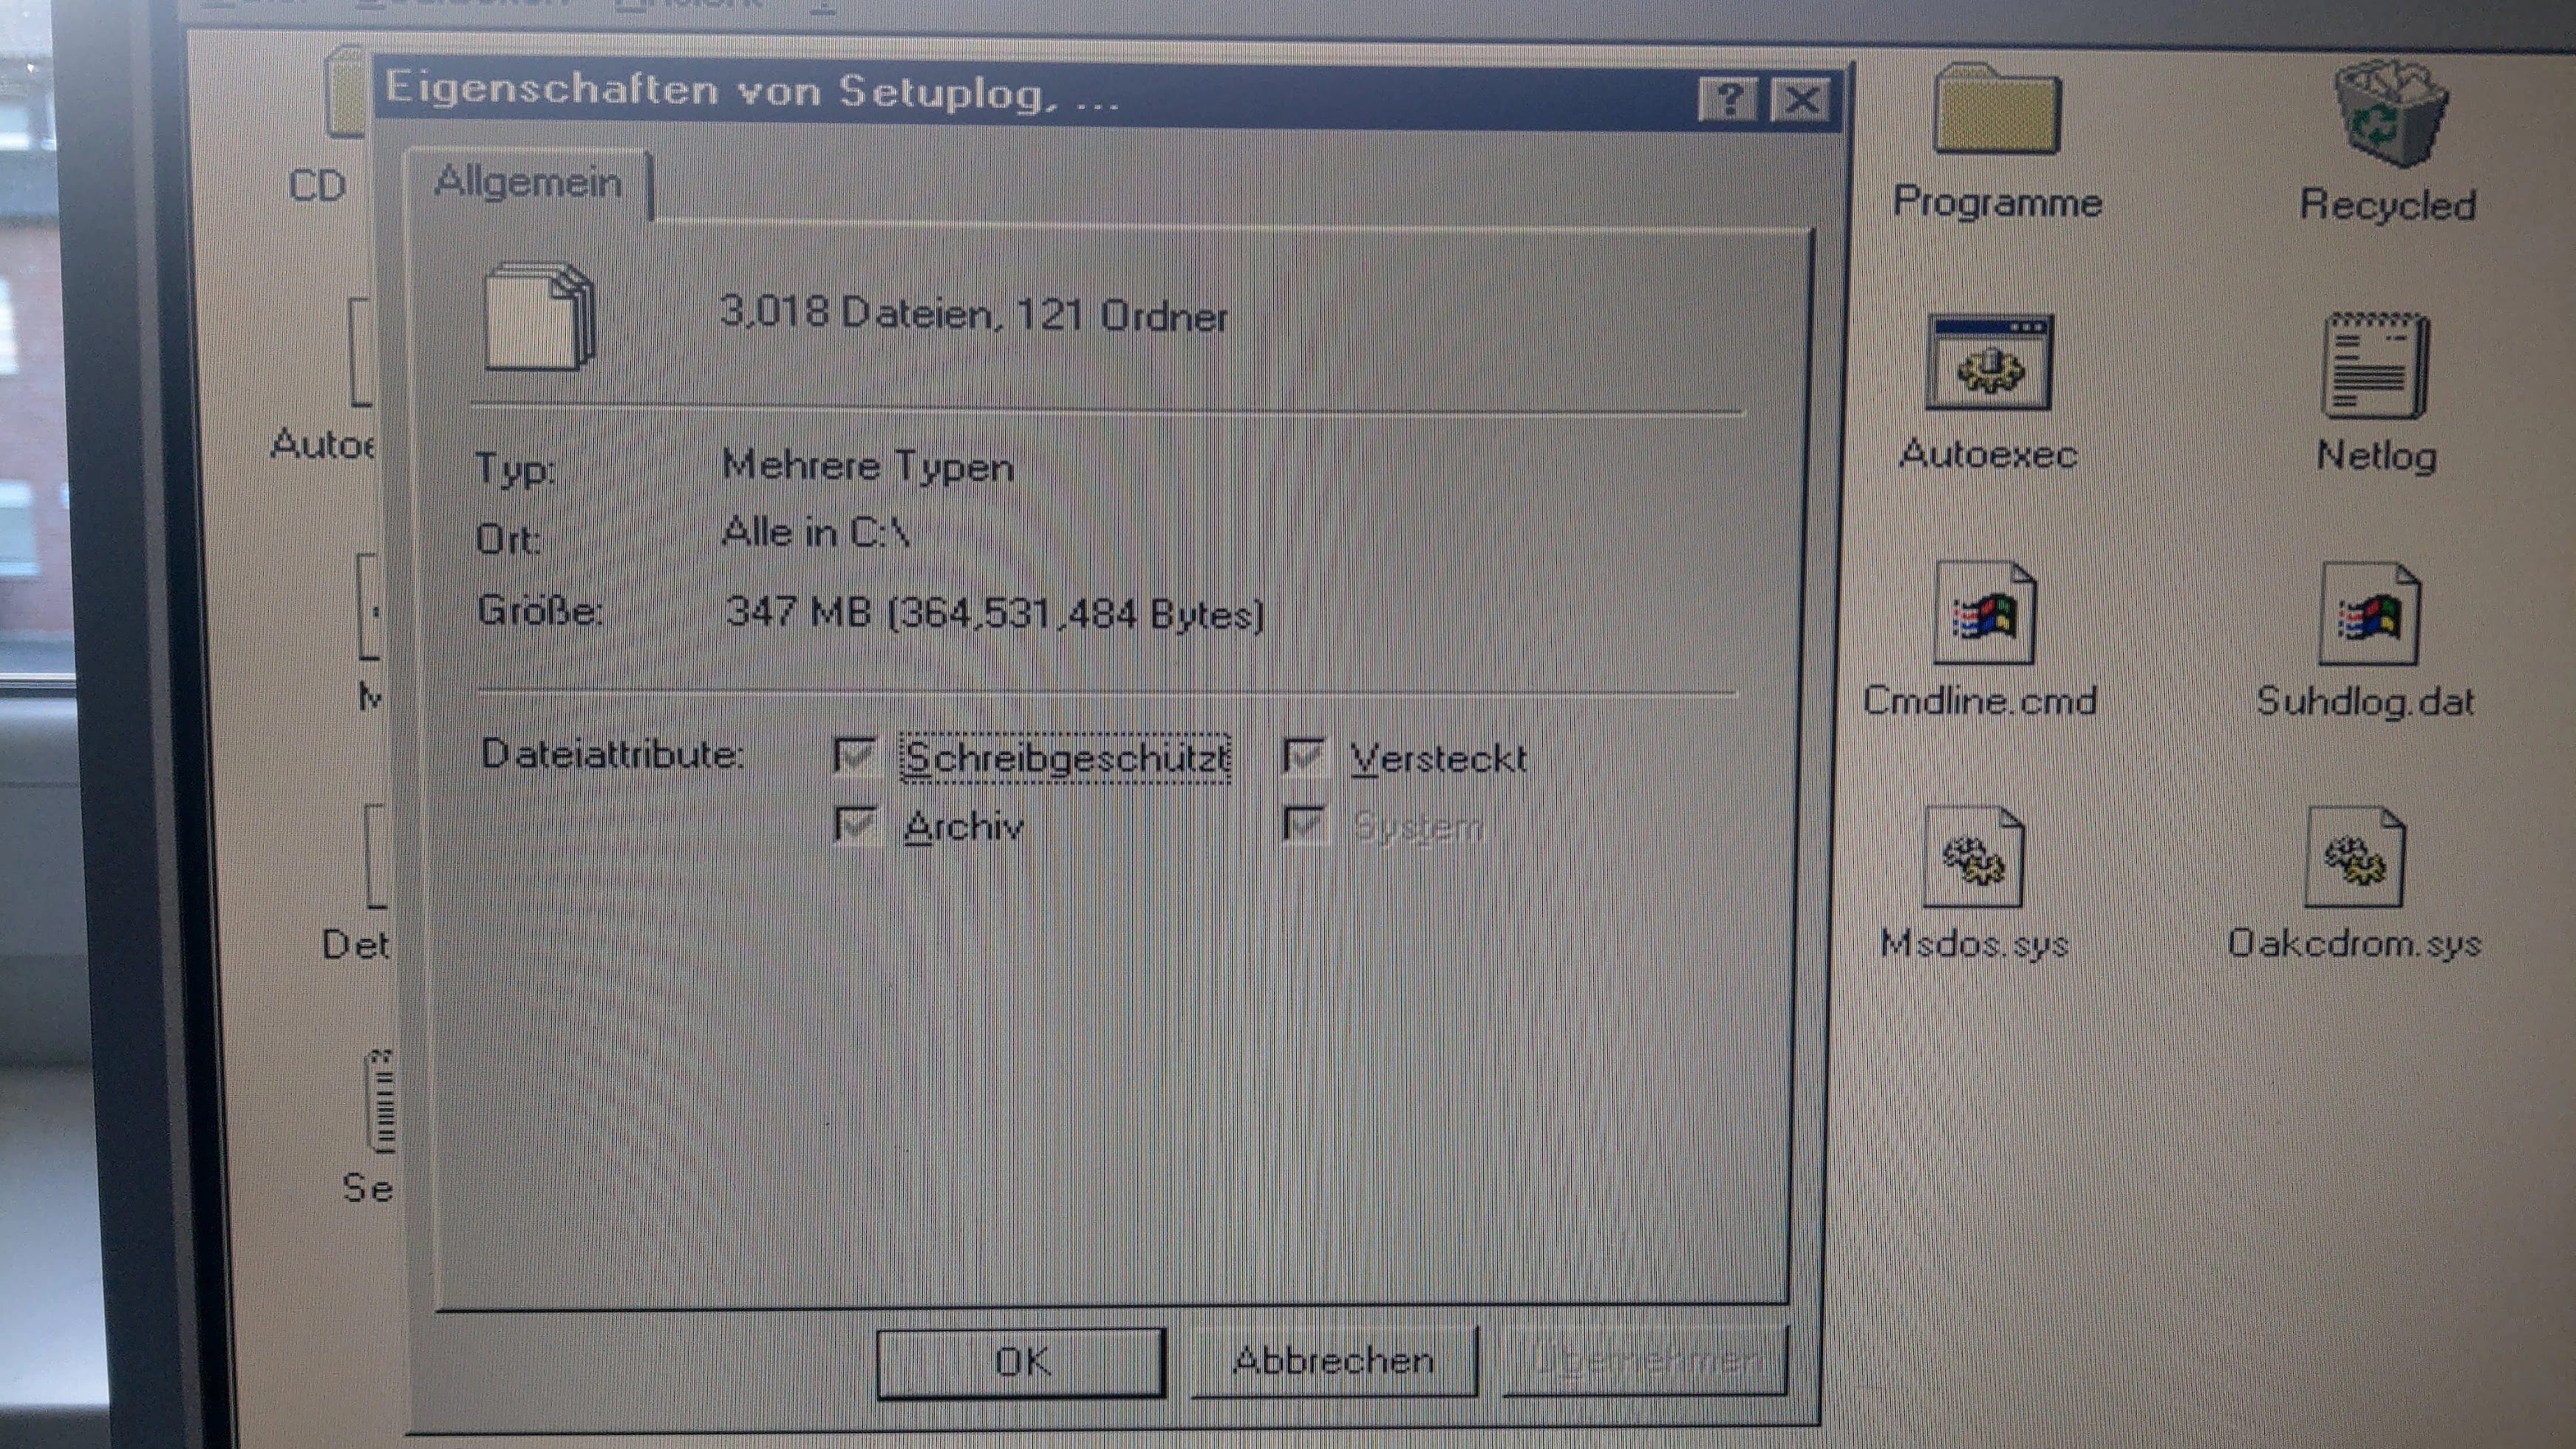Select the Autoexec batch file icon
2576x1449 pixels.
(x=1989, y=362)
